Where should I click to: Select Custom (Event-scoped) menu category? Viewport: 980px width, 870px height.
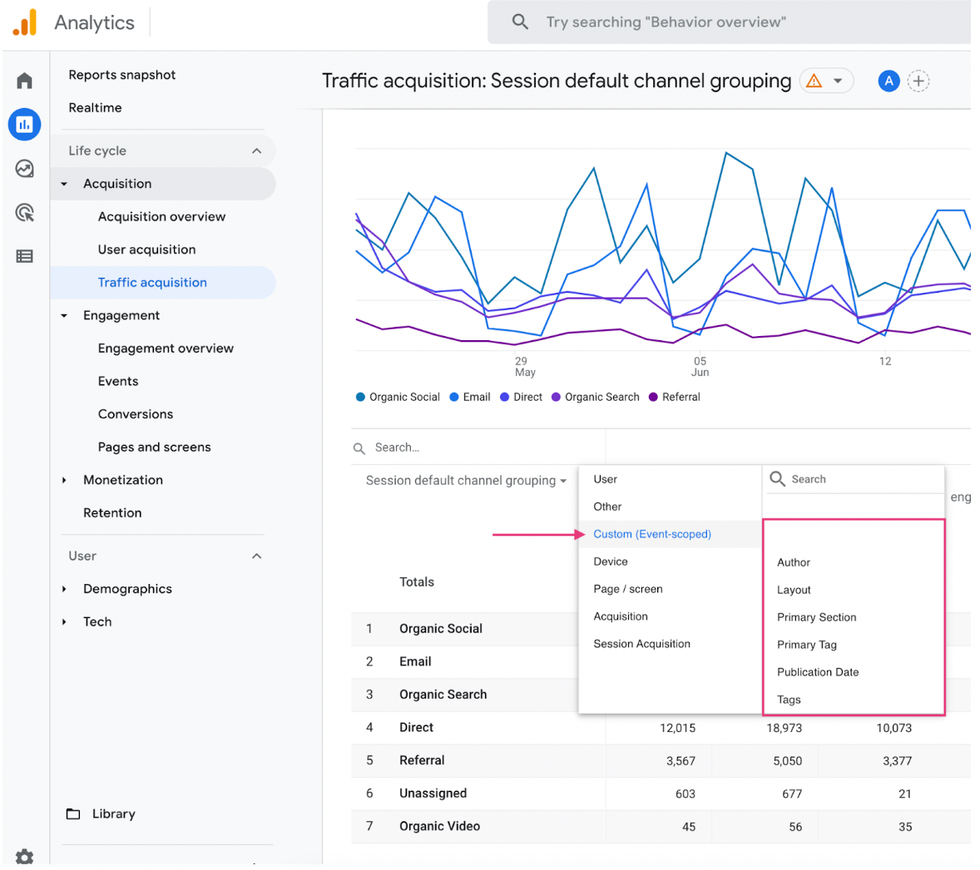click(x=652, y=534)
